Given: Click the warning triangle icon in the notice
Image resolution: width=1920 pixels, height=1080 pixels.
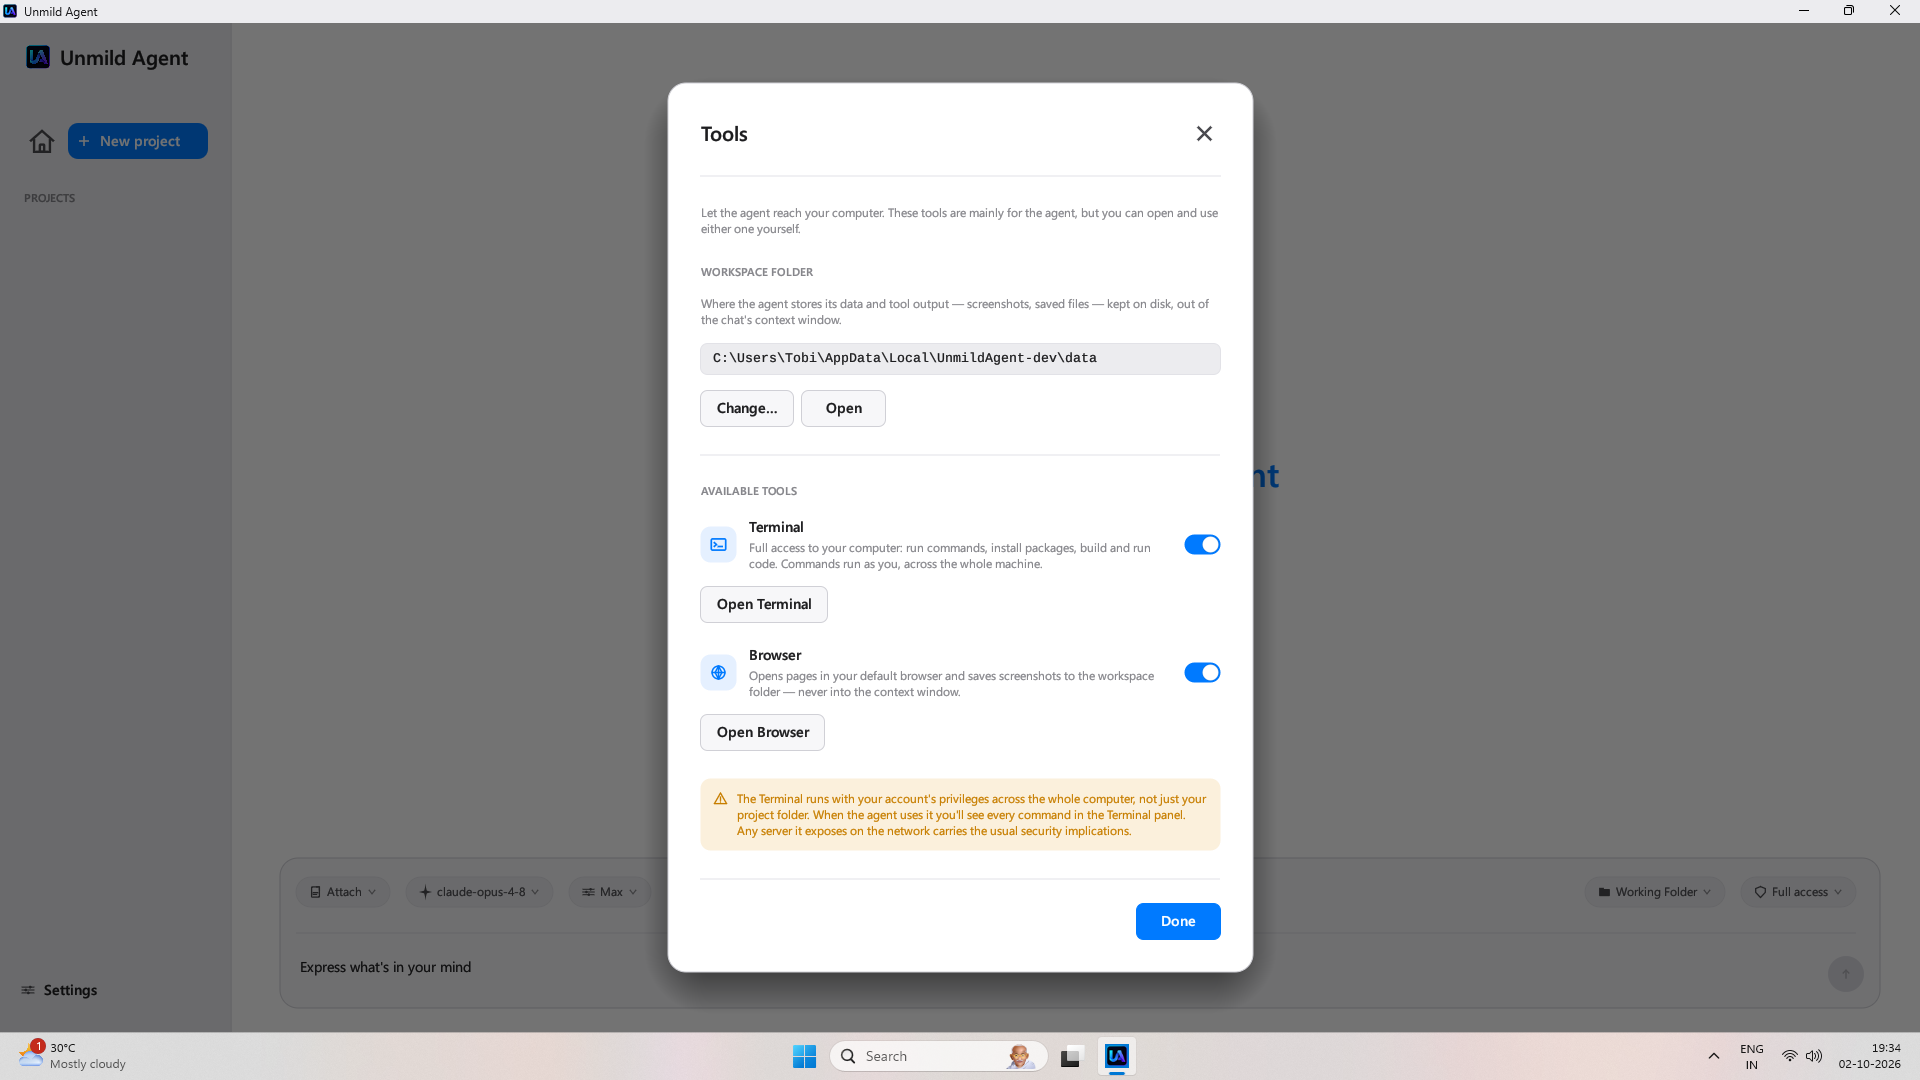Looking at the screenshot, I should [720, 799].
